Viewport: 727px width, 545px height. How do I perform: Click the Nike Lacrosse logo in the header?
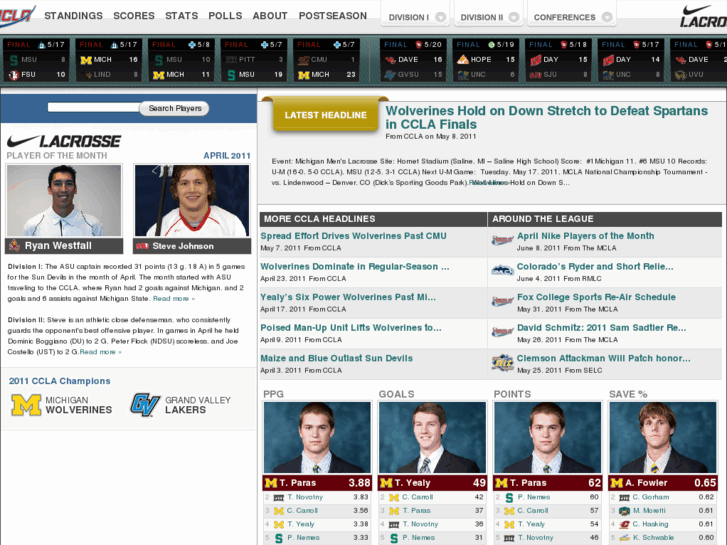tap(703, 16)
